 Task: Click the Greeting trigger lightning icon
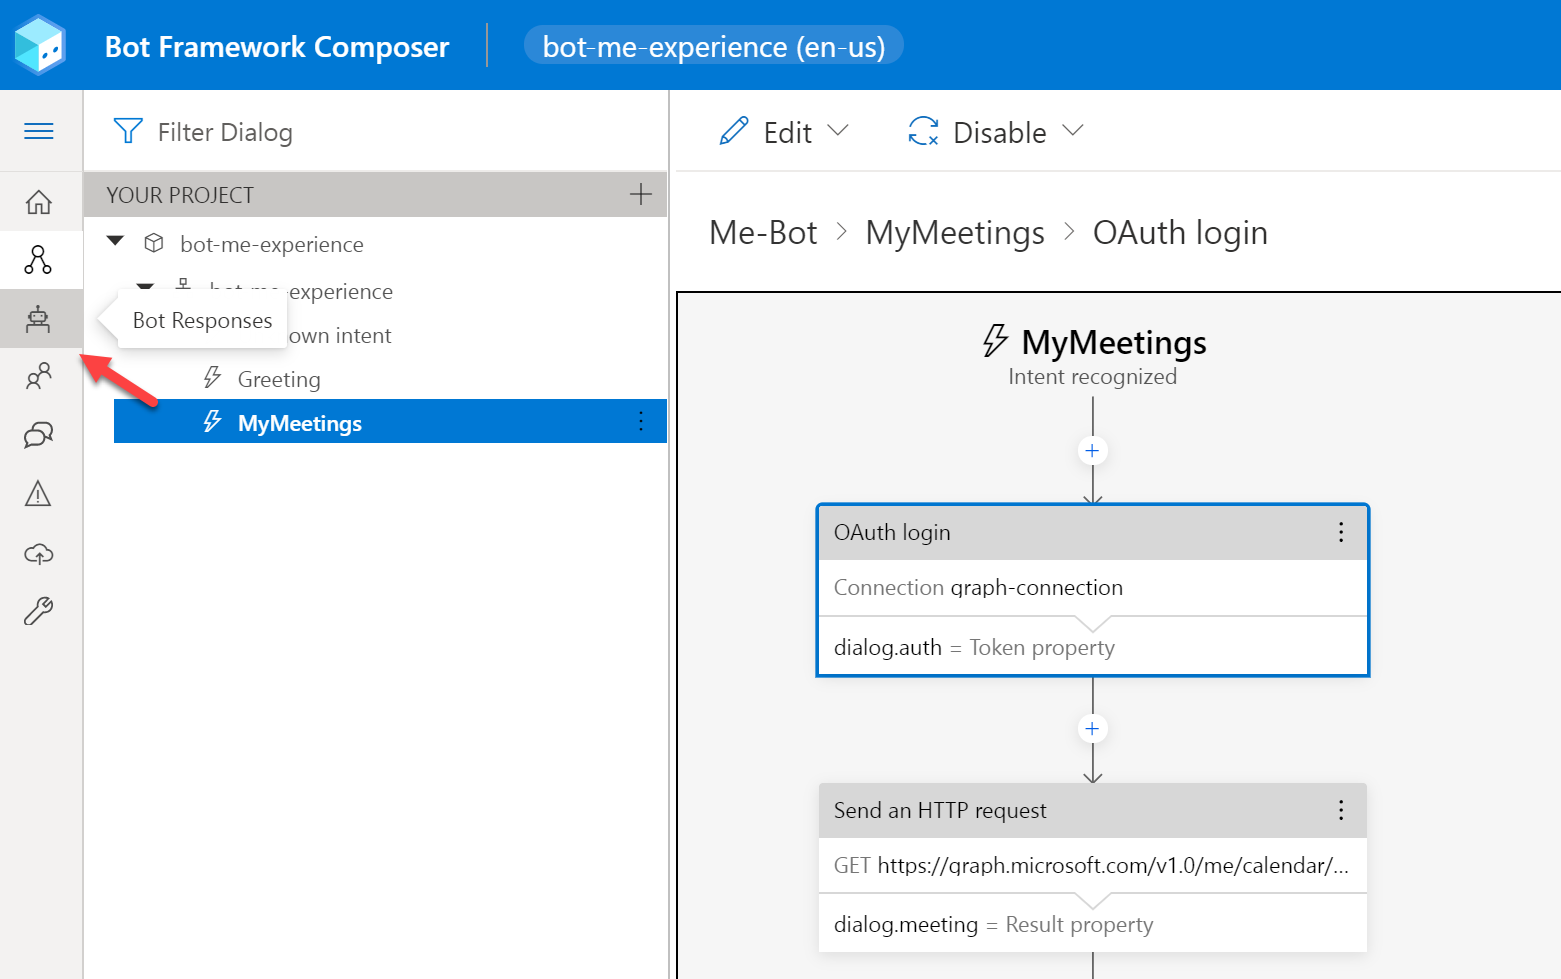coord(212,378)
